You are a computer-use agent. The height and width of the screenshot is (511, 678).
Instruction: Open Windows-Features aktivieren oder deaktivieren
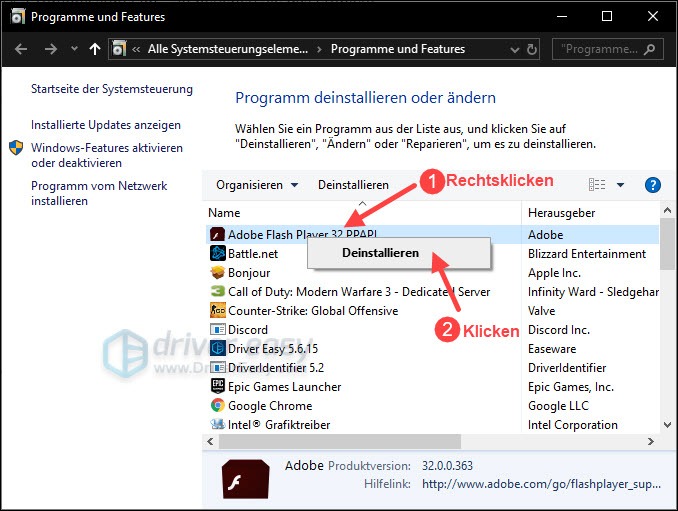coord(107,155)
